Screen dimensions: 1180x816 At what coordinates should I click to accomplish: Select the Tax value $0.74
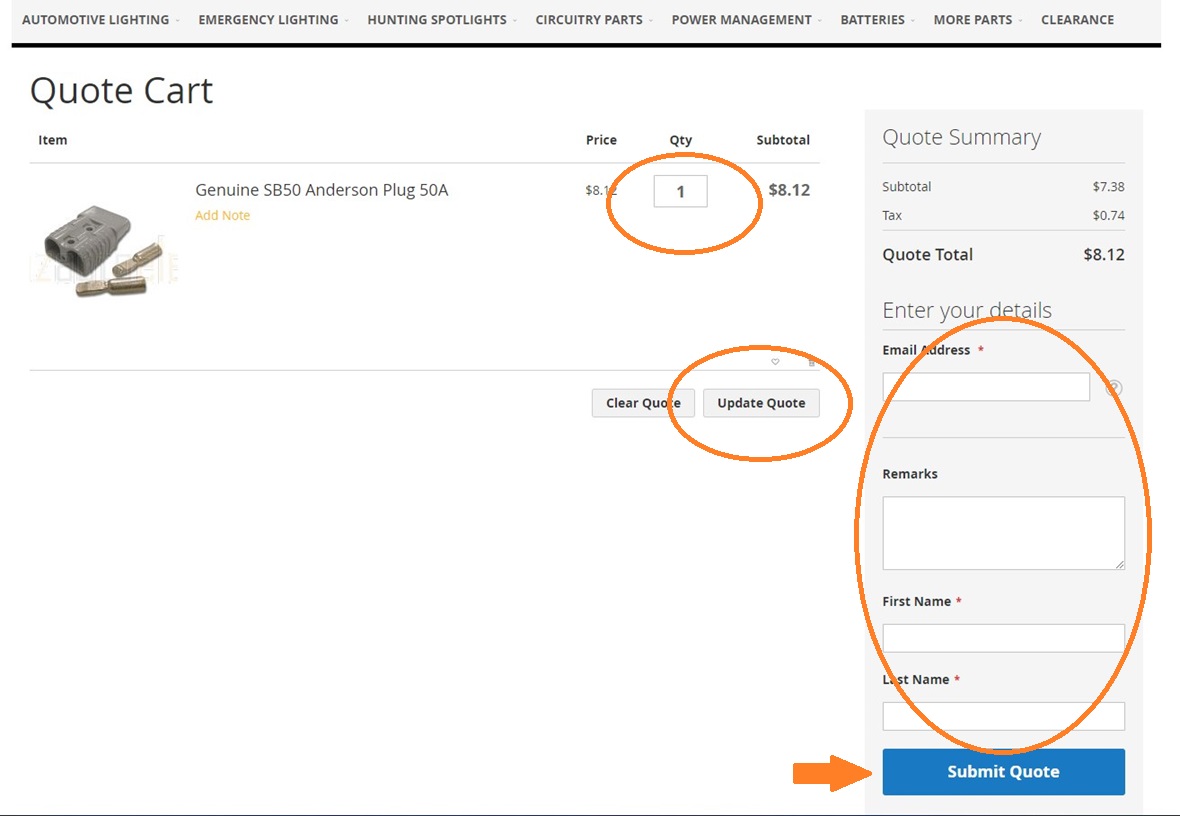tap(1109, 215)
